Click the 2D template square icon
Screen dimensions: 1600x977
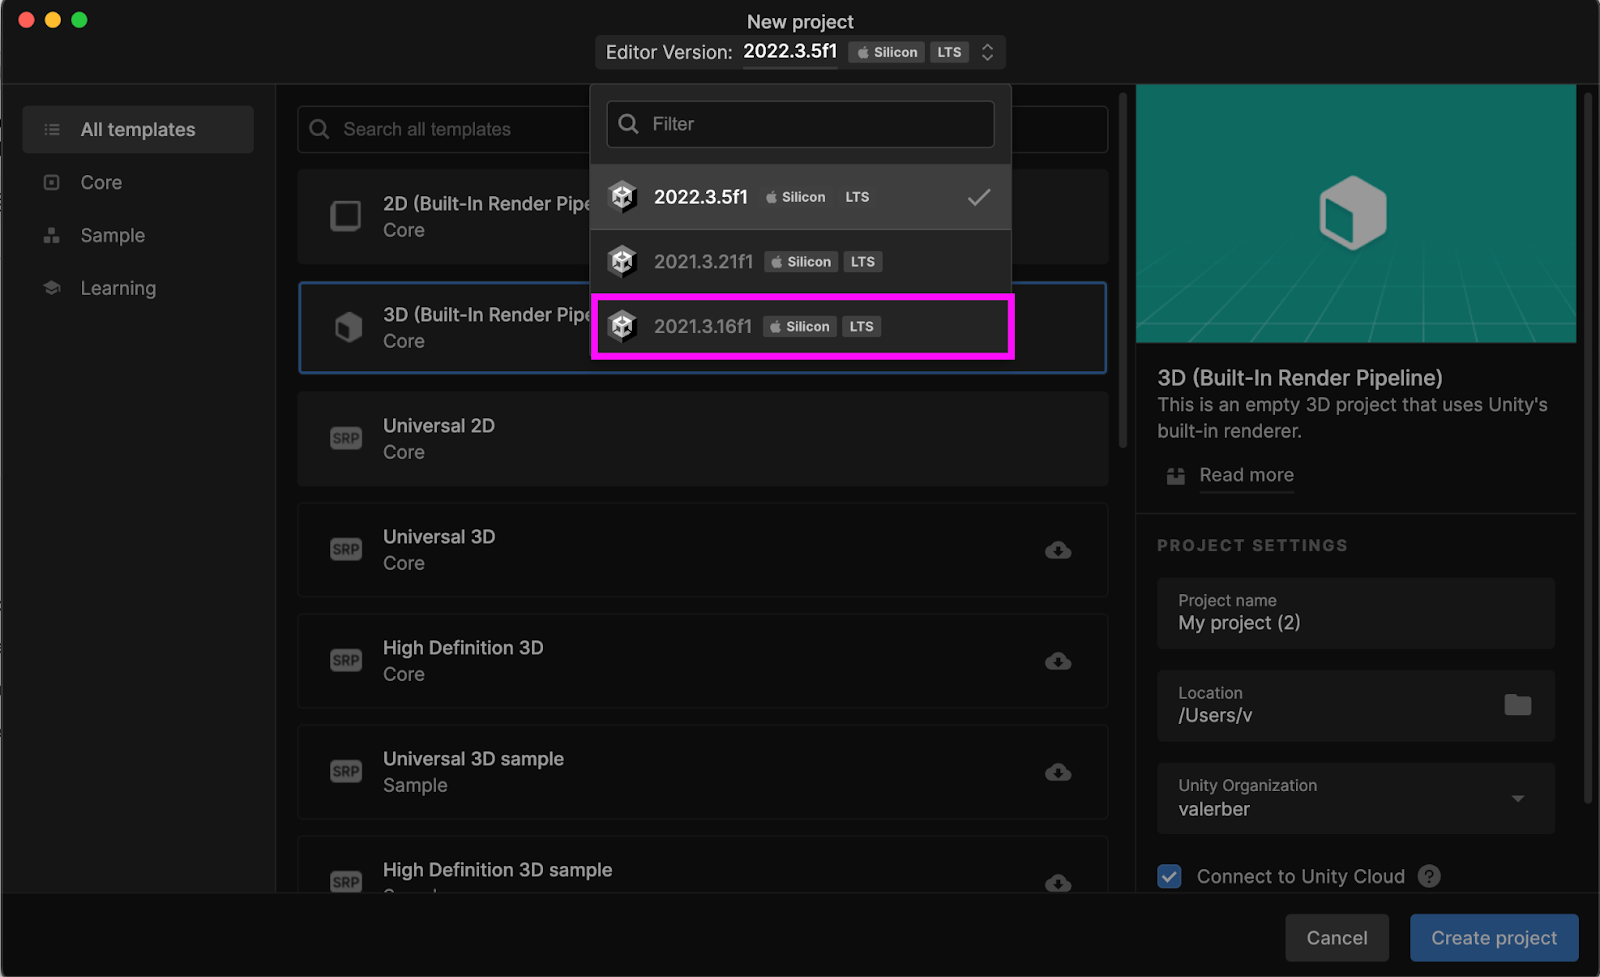[346, 216]
